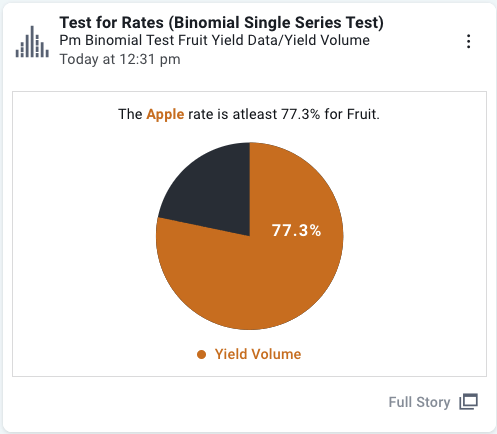Click the Yield Volume legend text
The width and height of the screenshot is (497, 434).
[x=258, y=354]
